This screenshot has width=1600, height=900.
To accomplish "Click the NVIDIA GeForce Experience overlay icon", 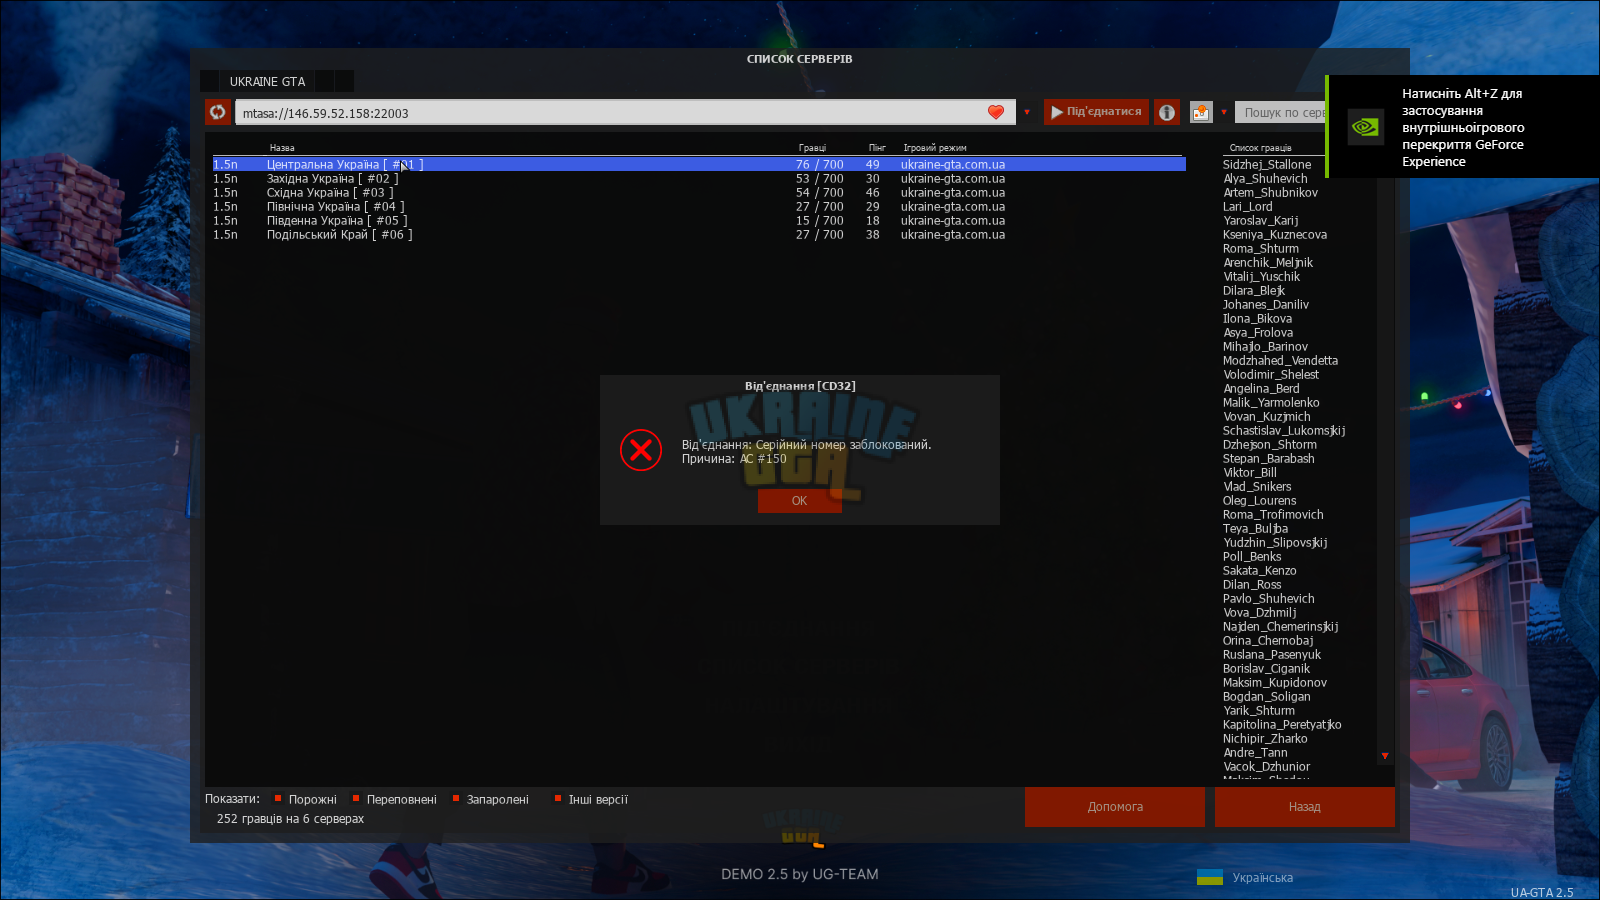I will coord(1365,127).
